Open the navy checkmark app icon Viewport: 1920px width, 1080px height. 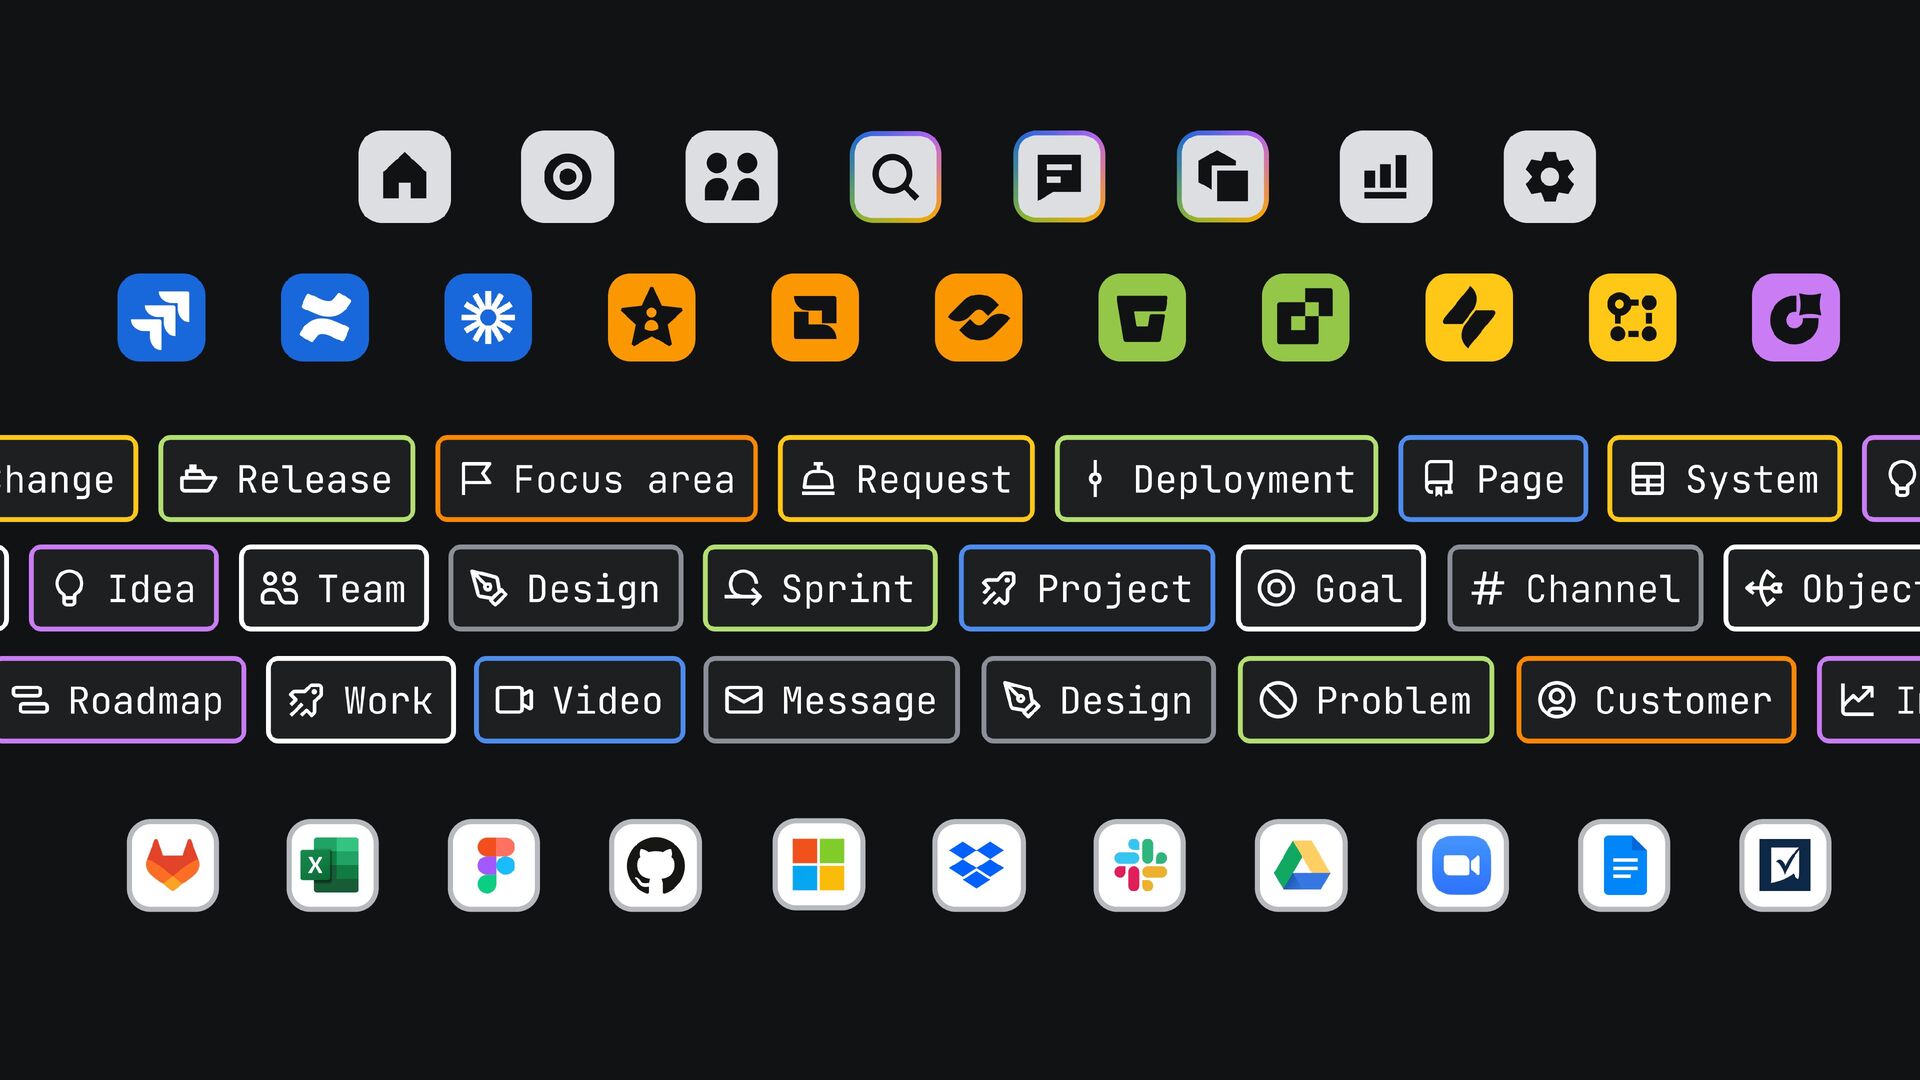coord(1786,866)
